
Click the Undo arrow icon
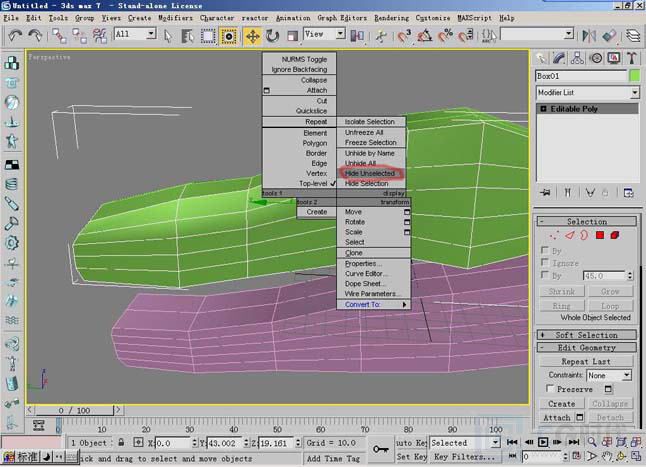(15, 36)
